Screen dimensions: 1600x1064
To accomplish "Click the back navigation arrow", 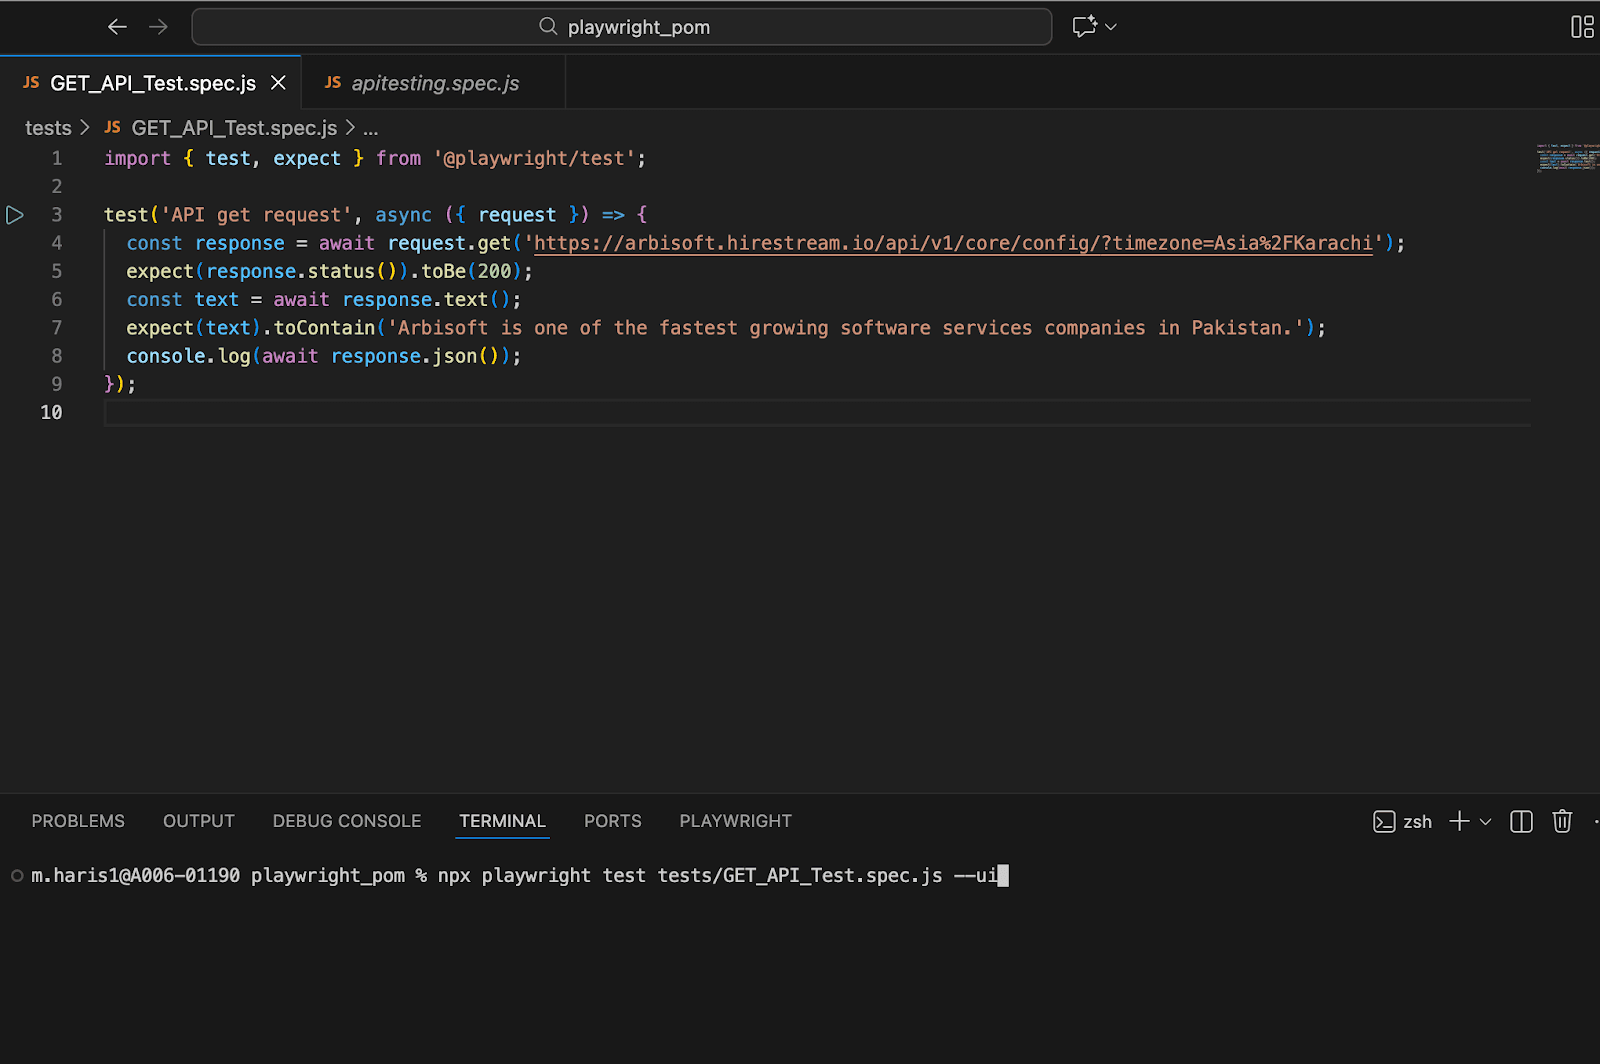I will coord(117,27).
